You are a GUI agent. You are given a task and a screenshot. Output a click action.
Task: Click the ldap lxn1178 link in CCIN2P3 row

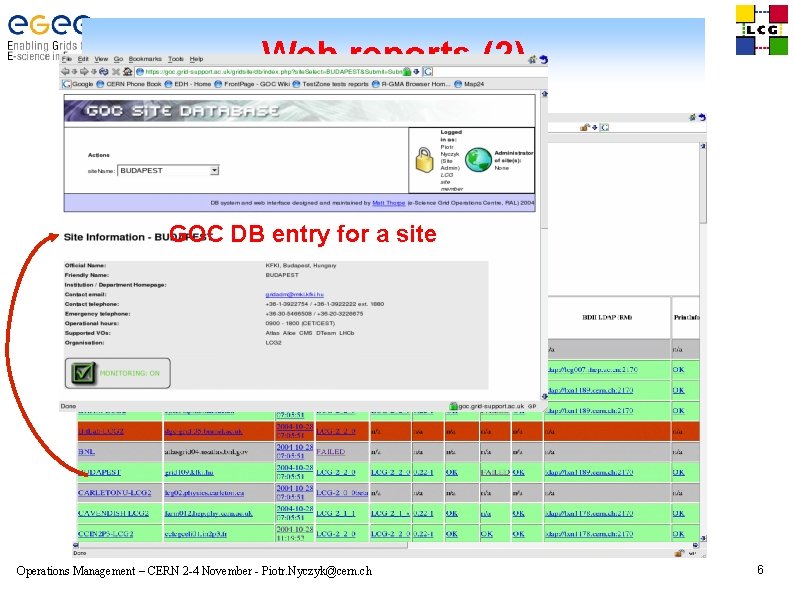tap(590, 534)
